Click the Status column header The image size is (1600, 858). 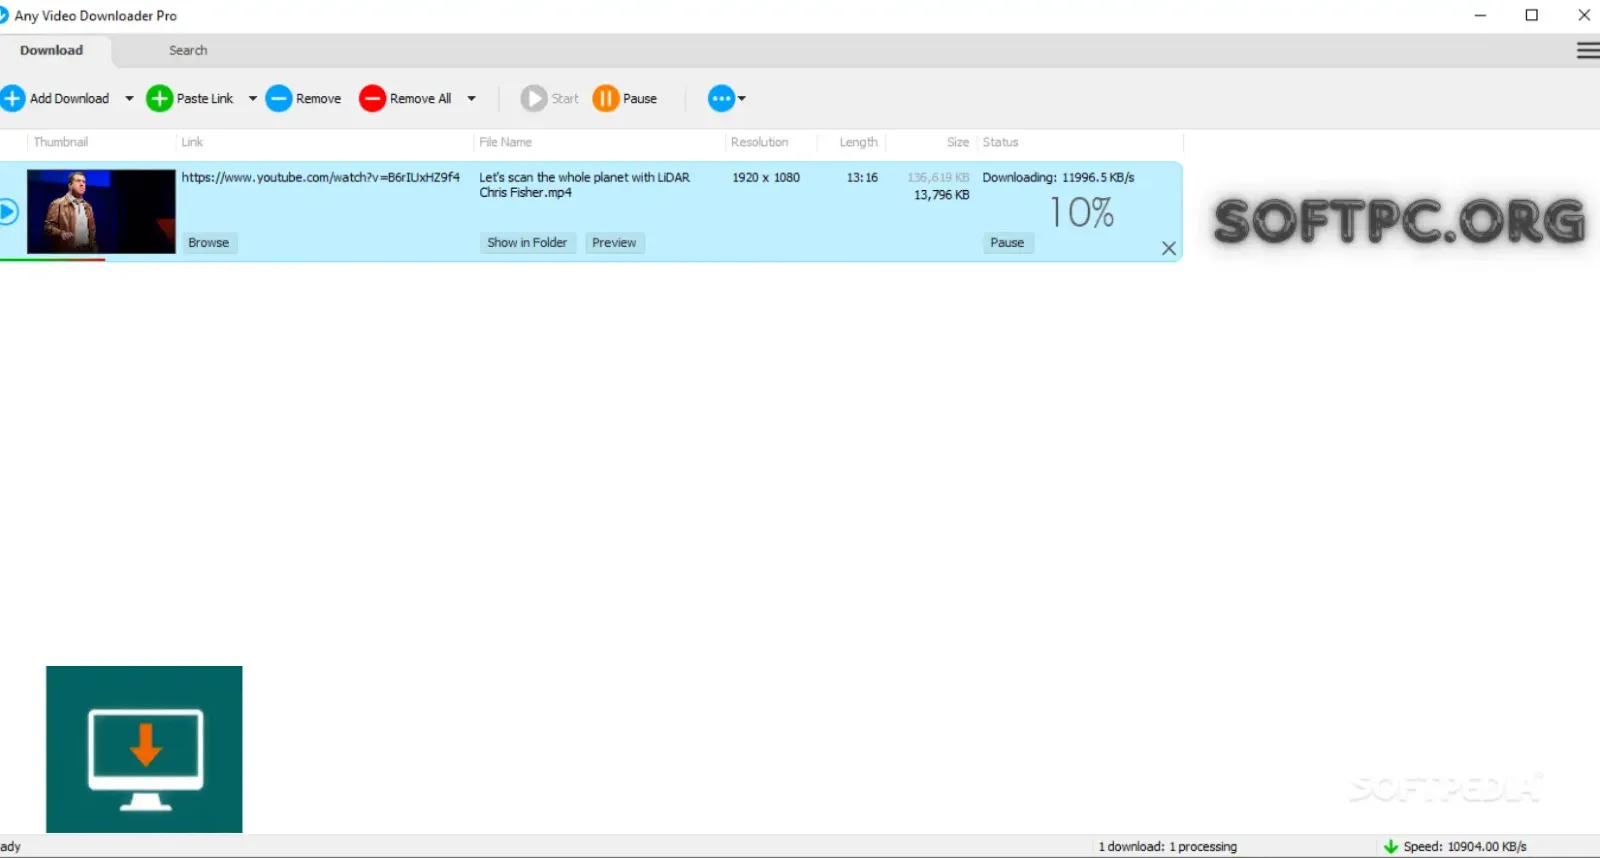[x=1000, y=142]
